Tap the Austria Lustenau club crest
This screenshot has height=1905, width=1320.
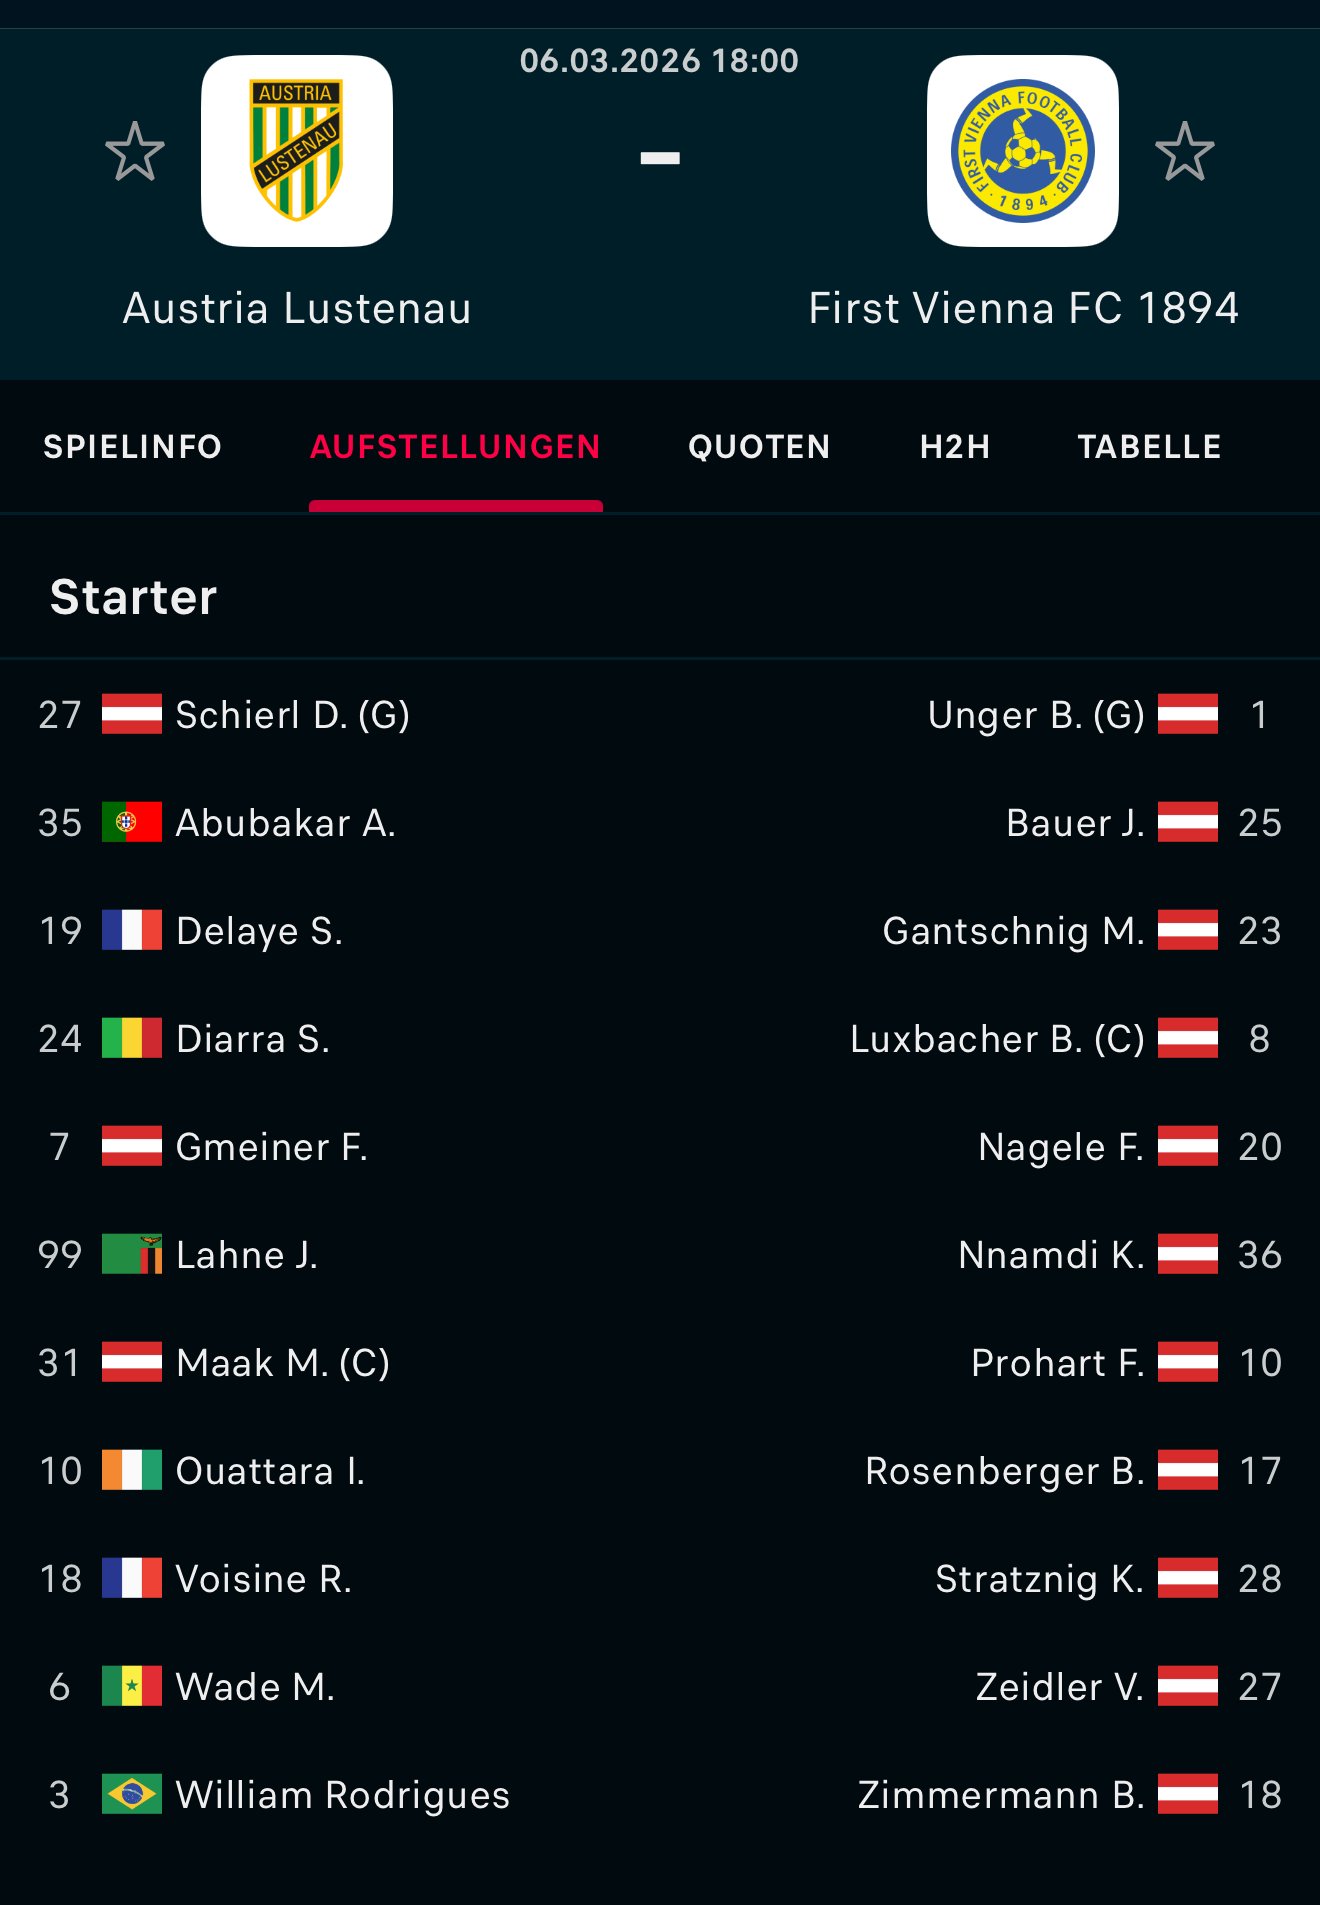297,151
